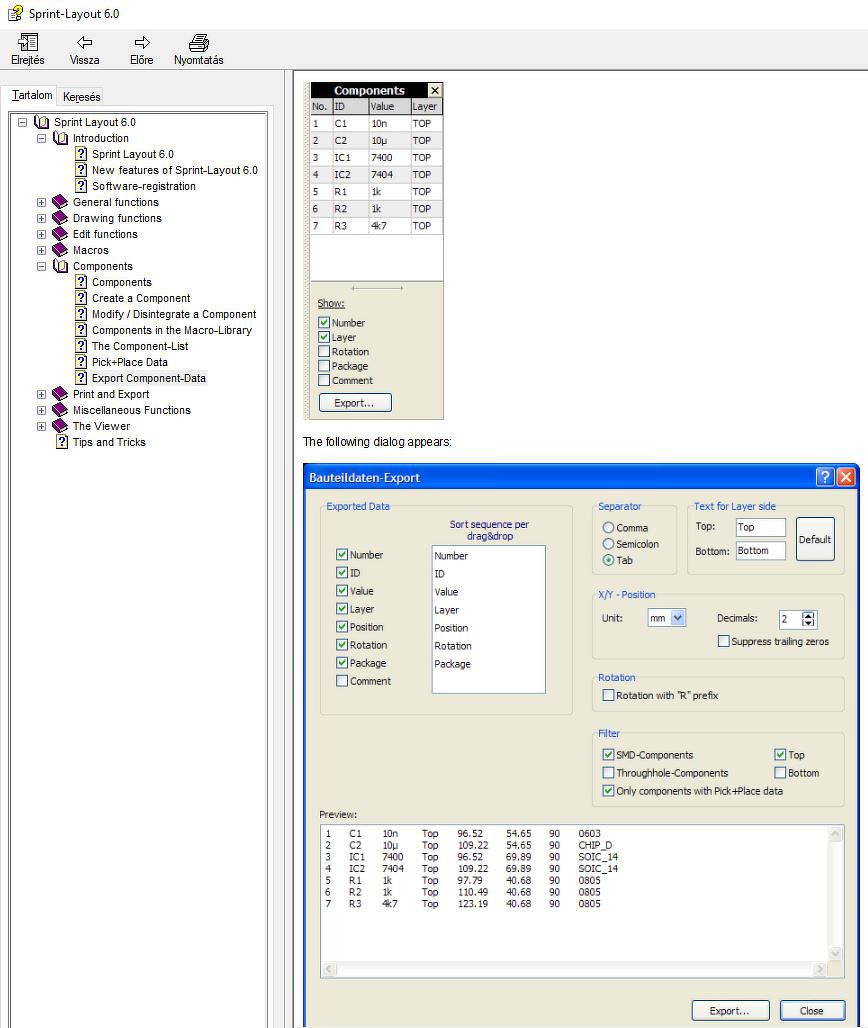Click Export... button in Bauteildaten-Export dialog

pyautogui.click(x=729, y=1010)
